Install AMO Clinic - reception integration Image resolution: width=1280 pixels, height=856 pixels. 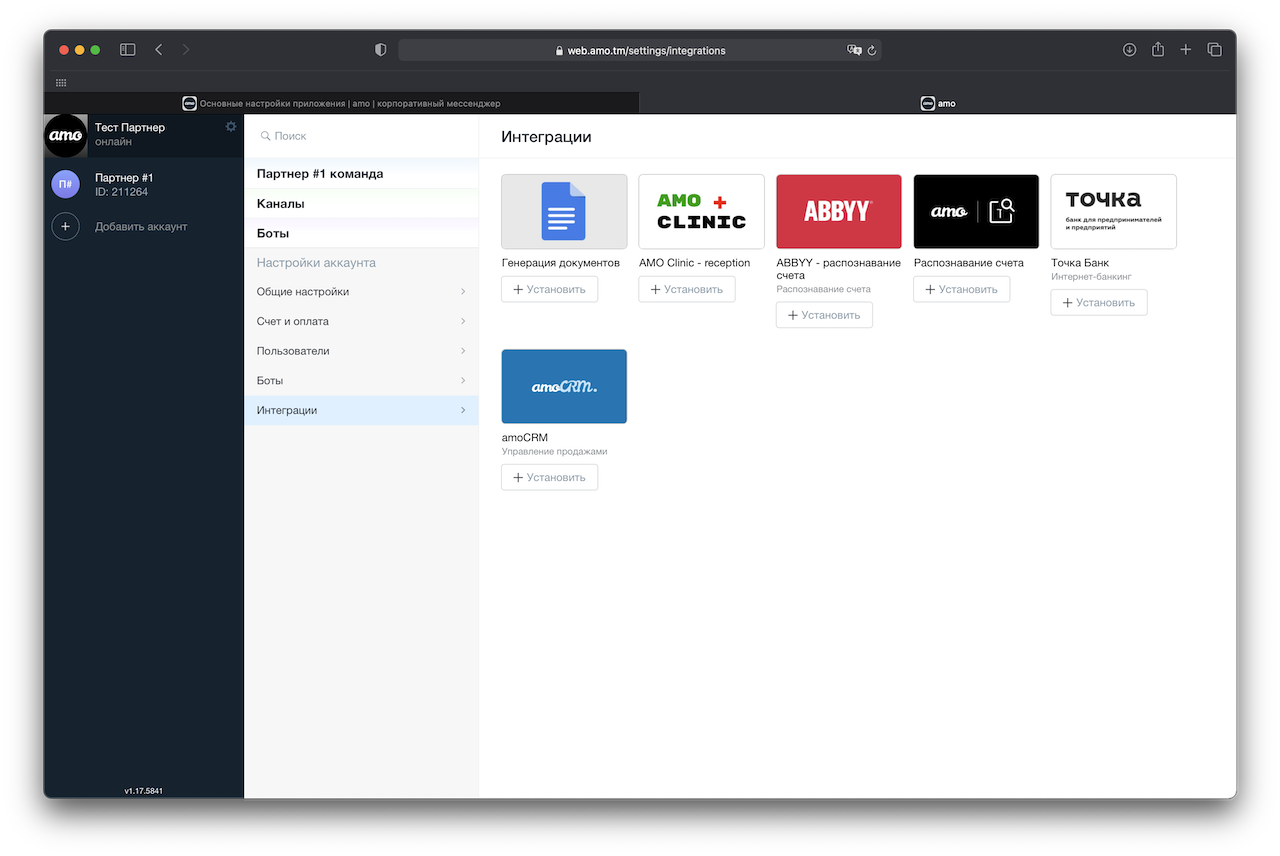(x=687, y=289)
